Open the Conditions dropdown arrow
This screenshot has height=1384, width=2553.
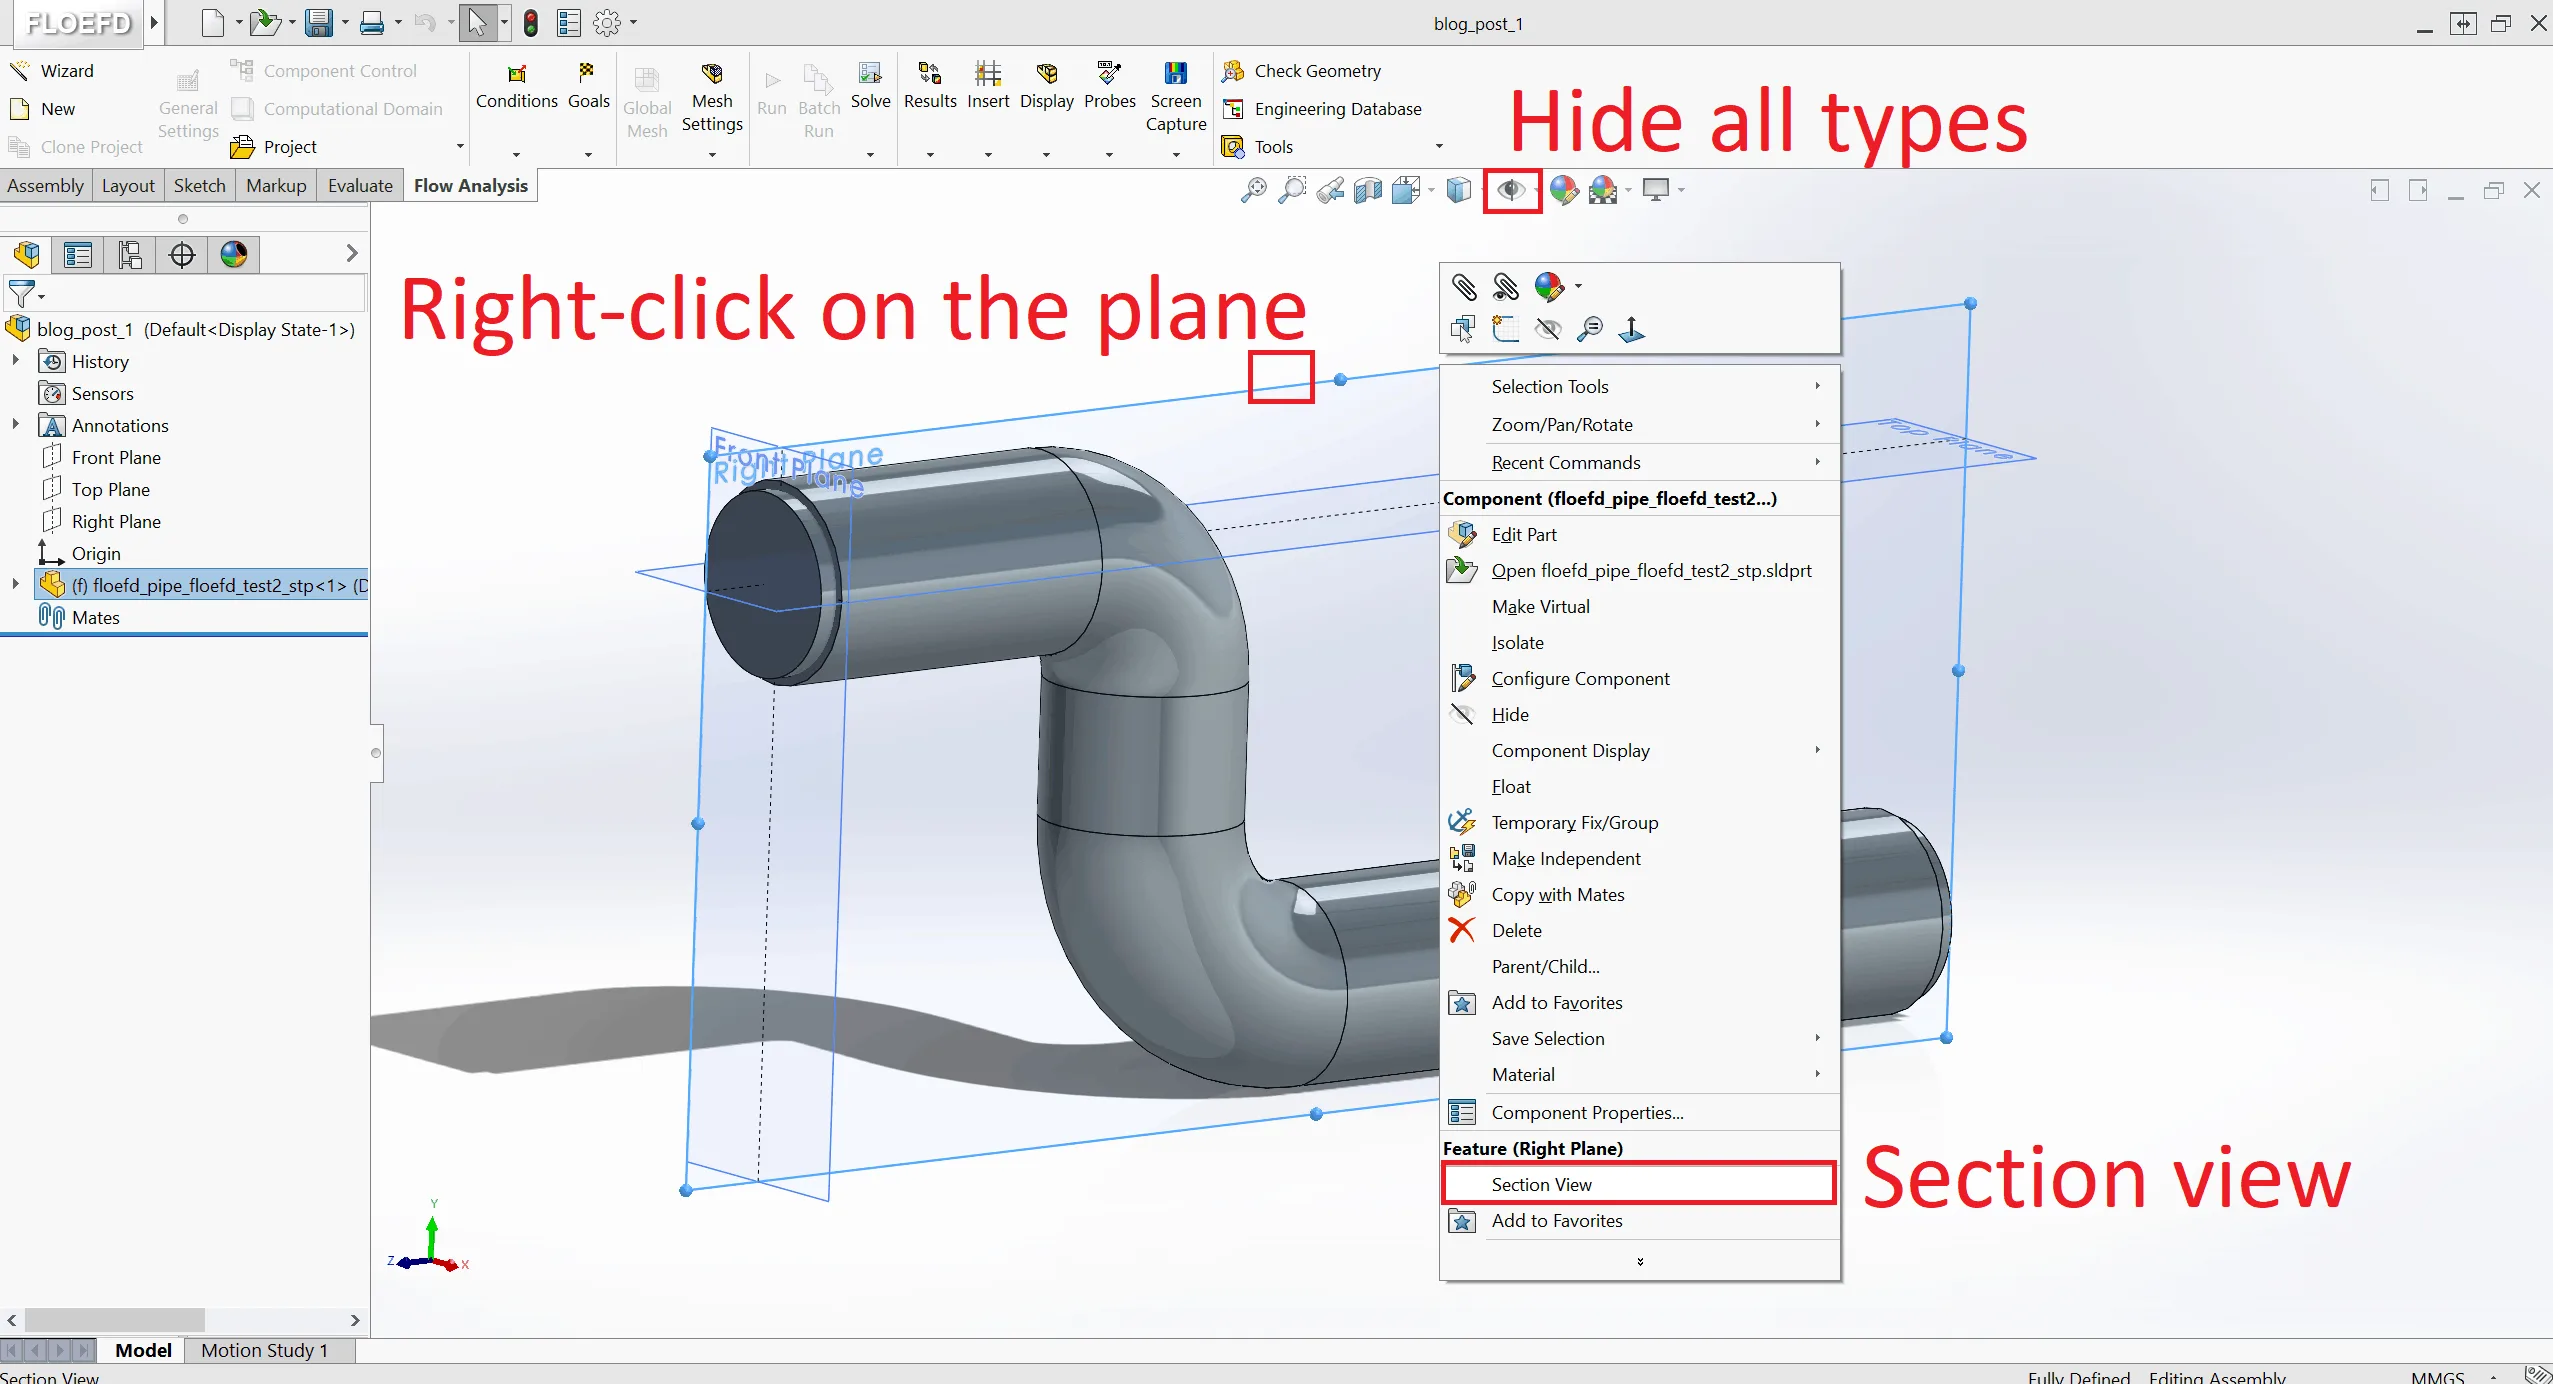point(516,155)
